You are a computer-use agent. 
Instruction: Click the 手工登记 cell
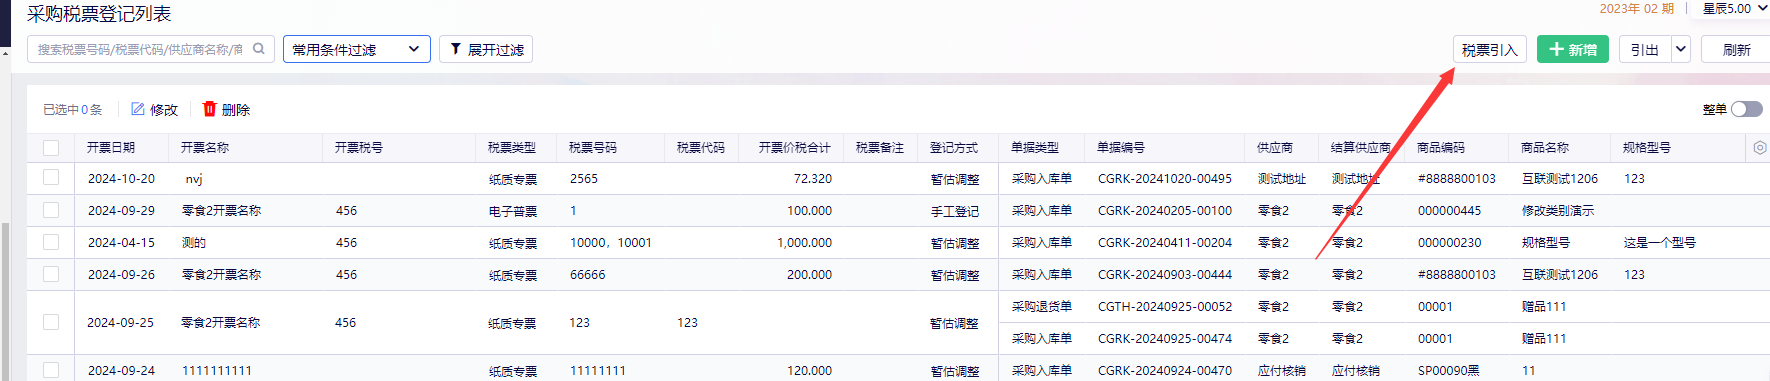(955, 211)
